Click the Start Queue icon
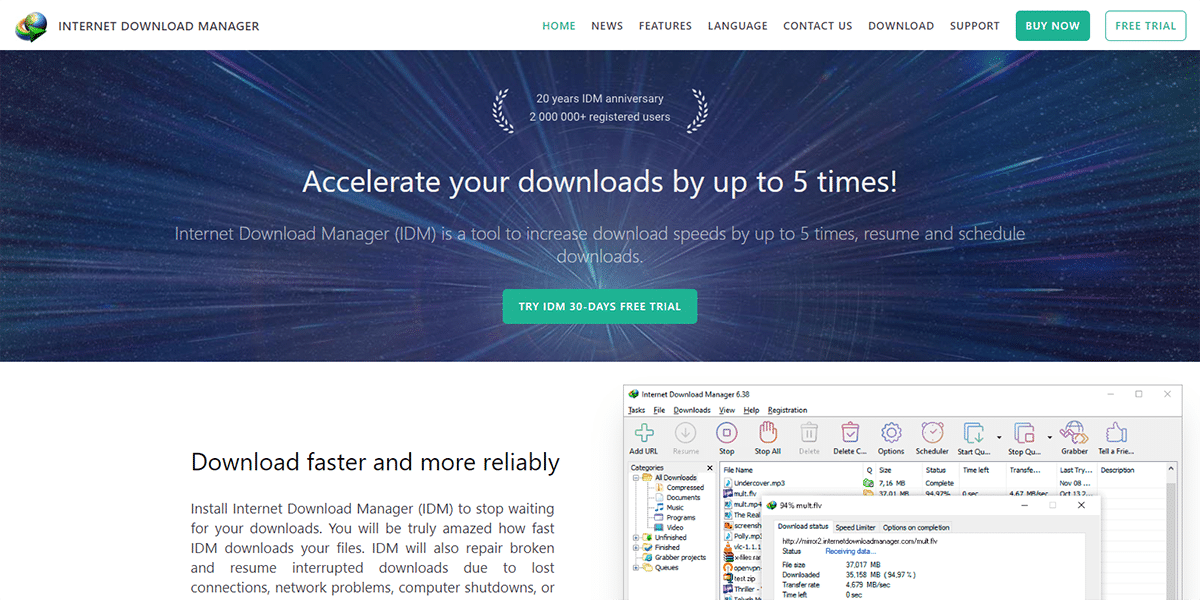Image resolution: width=1200 pixels, height=600 pixels. (975, 432)
